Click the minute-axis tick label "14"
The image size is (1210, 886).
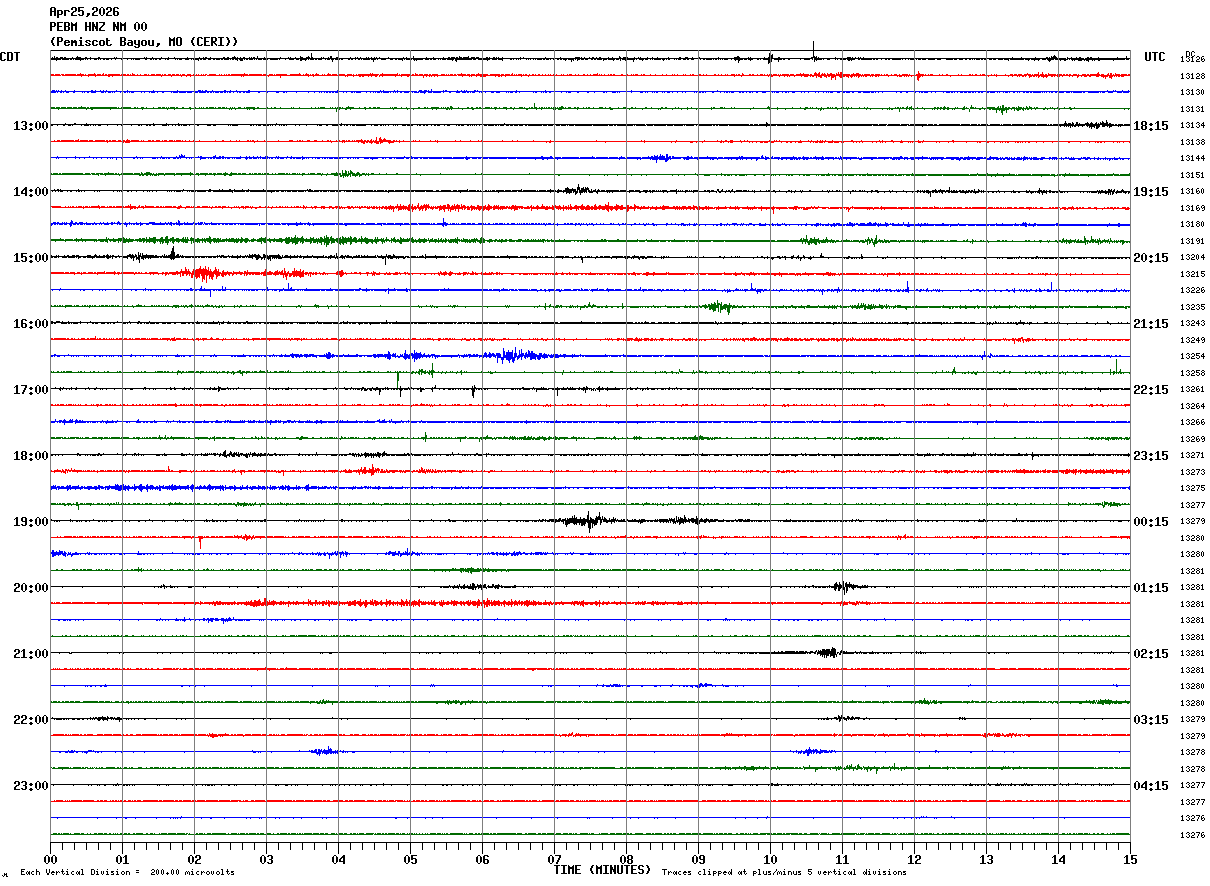tap(1058, 859)
